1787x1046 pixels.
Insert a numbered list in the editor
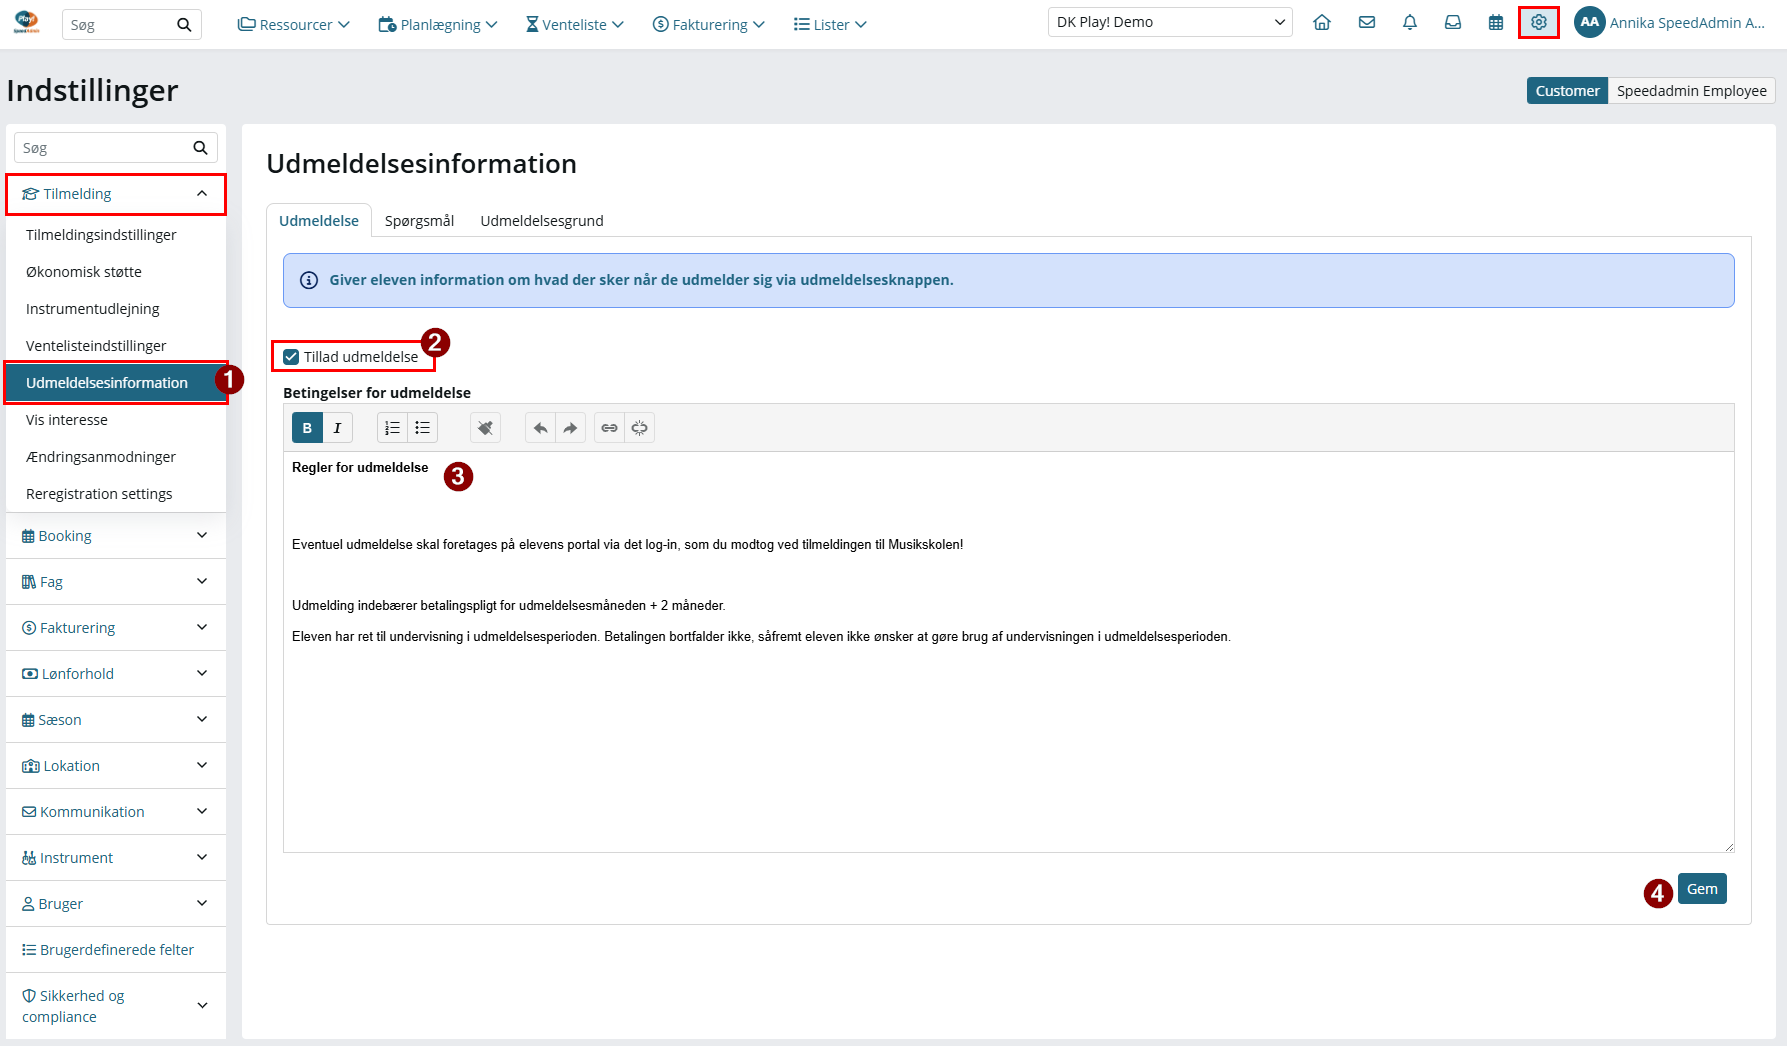click(392, 428)
